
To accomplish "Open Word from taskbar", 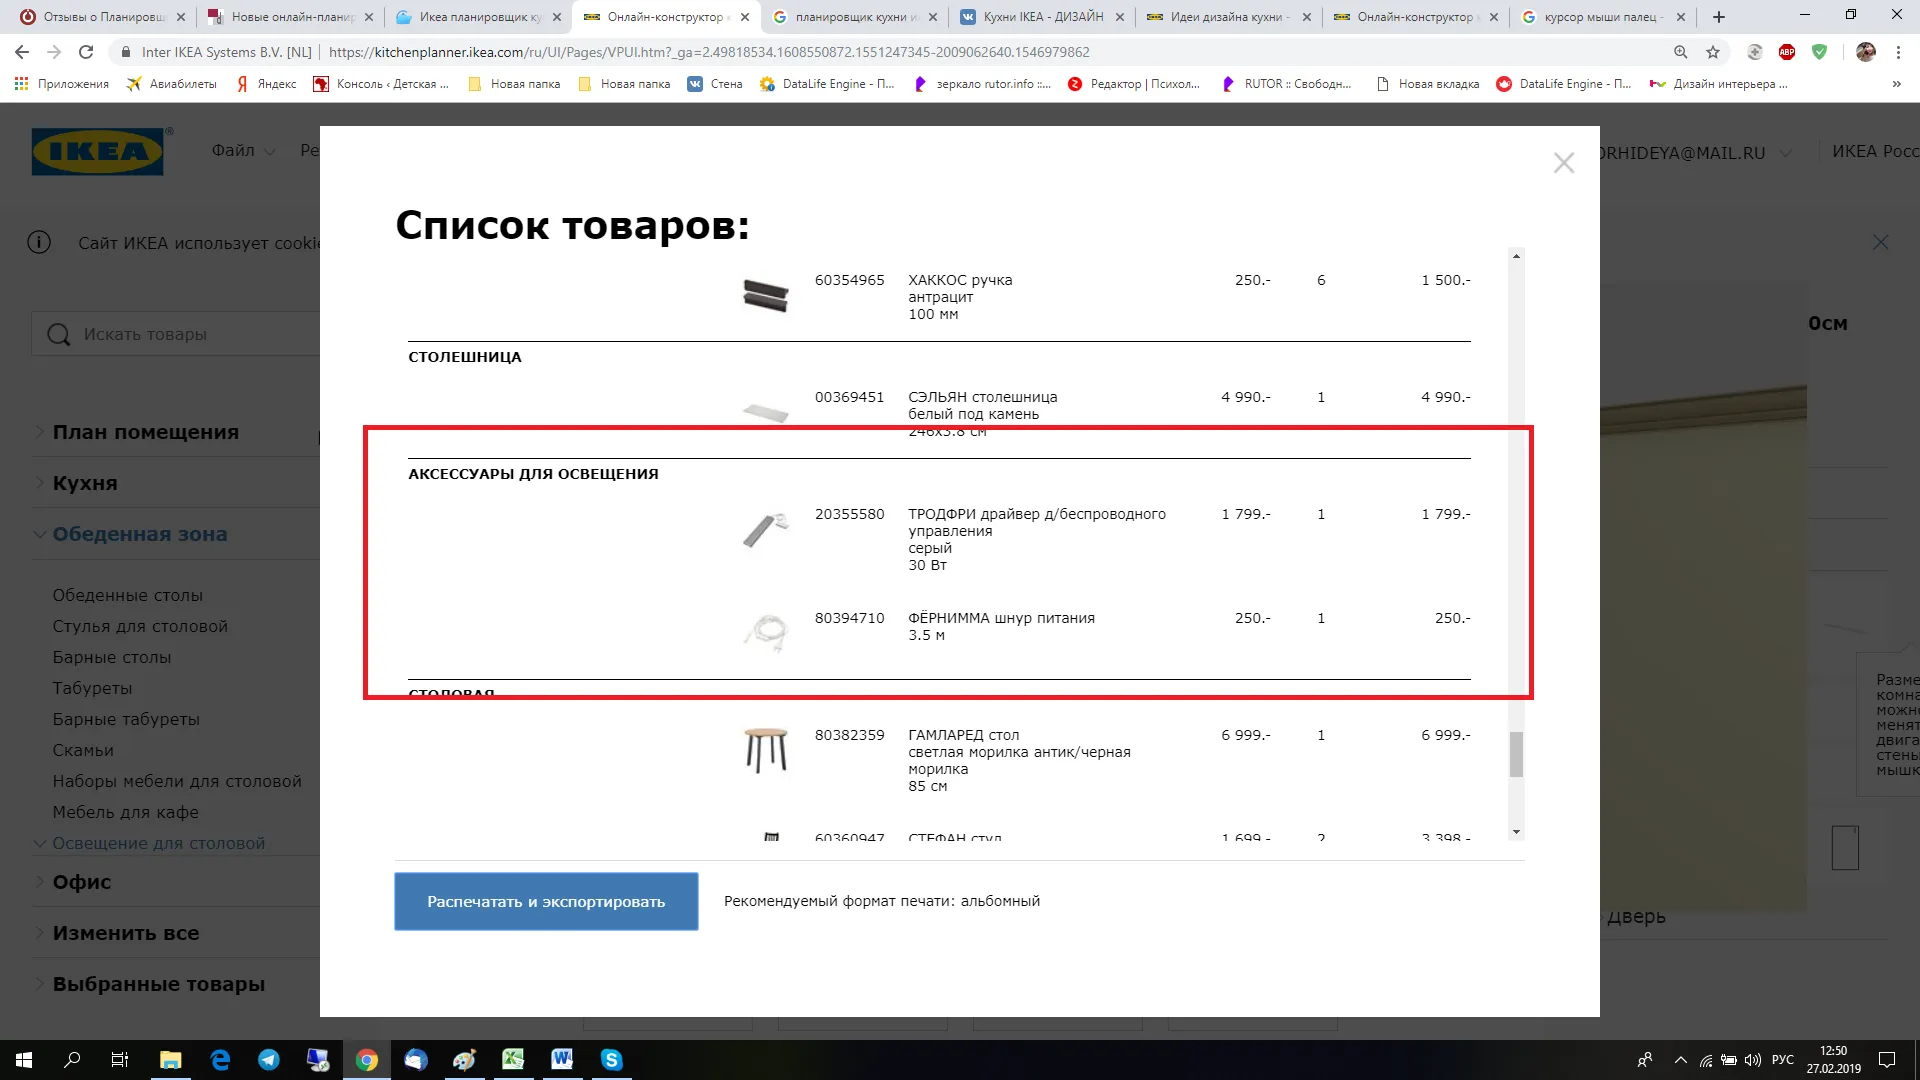I will tap(562, 1060).
